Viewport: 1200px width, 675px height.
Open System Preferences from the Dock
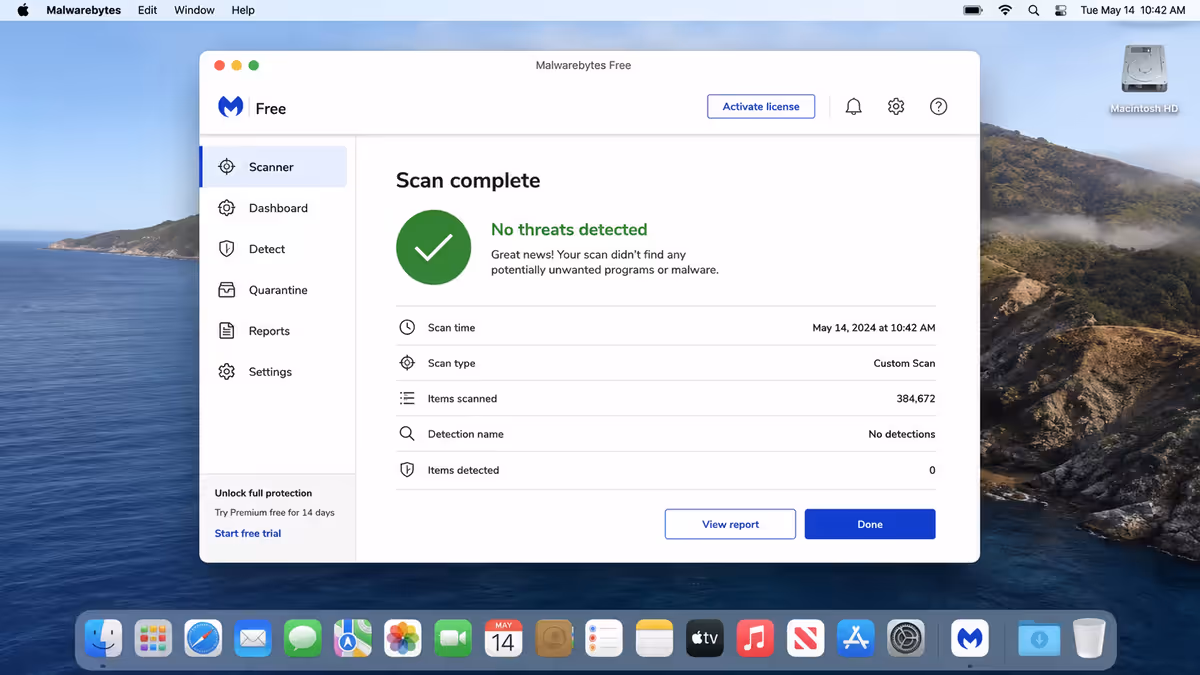point(906,638)
